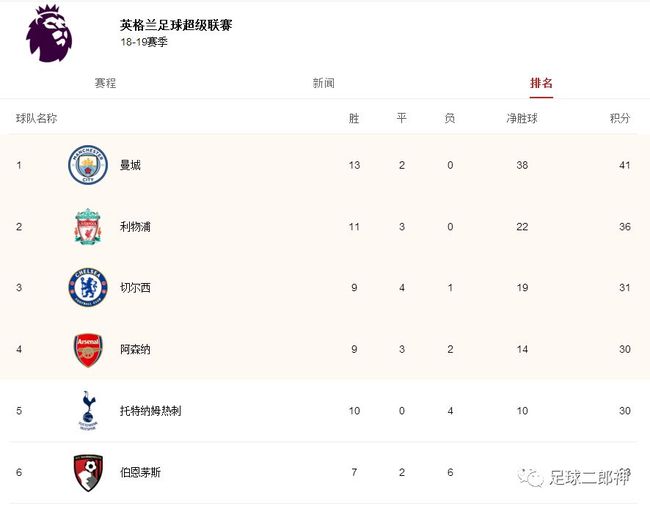Open the 曼城 team name link
This screenshot has width=650, height=506.
130,165
